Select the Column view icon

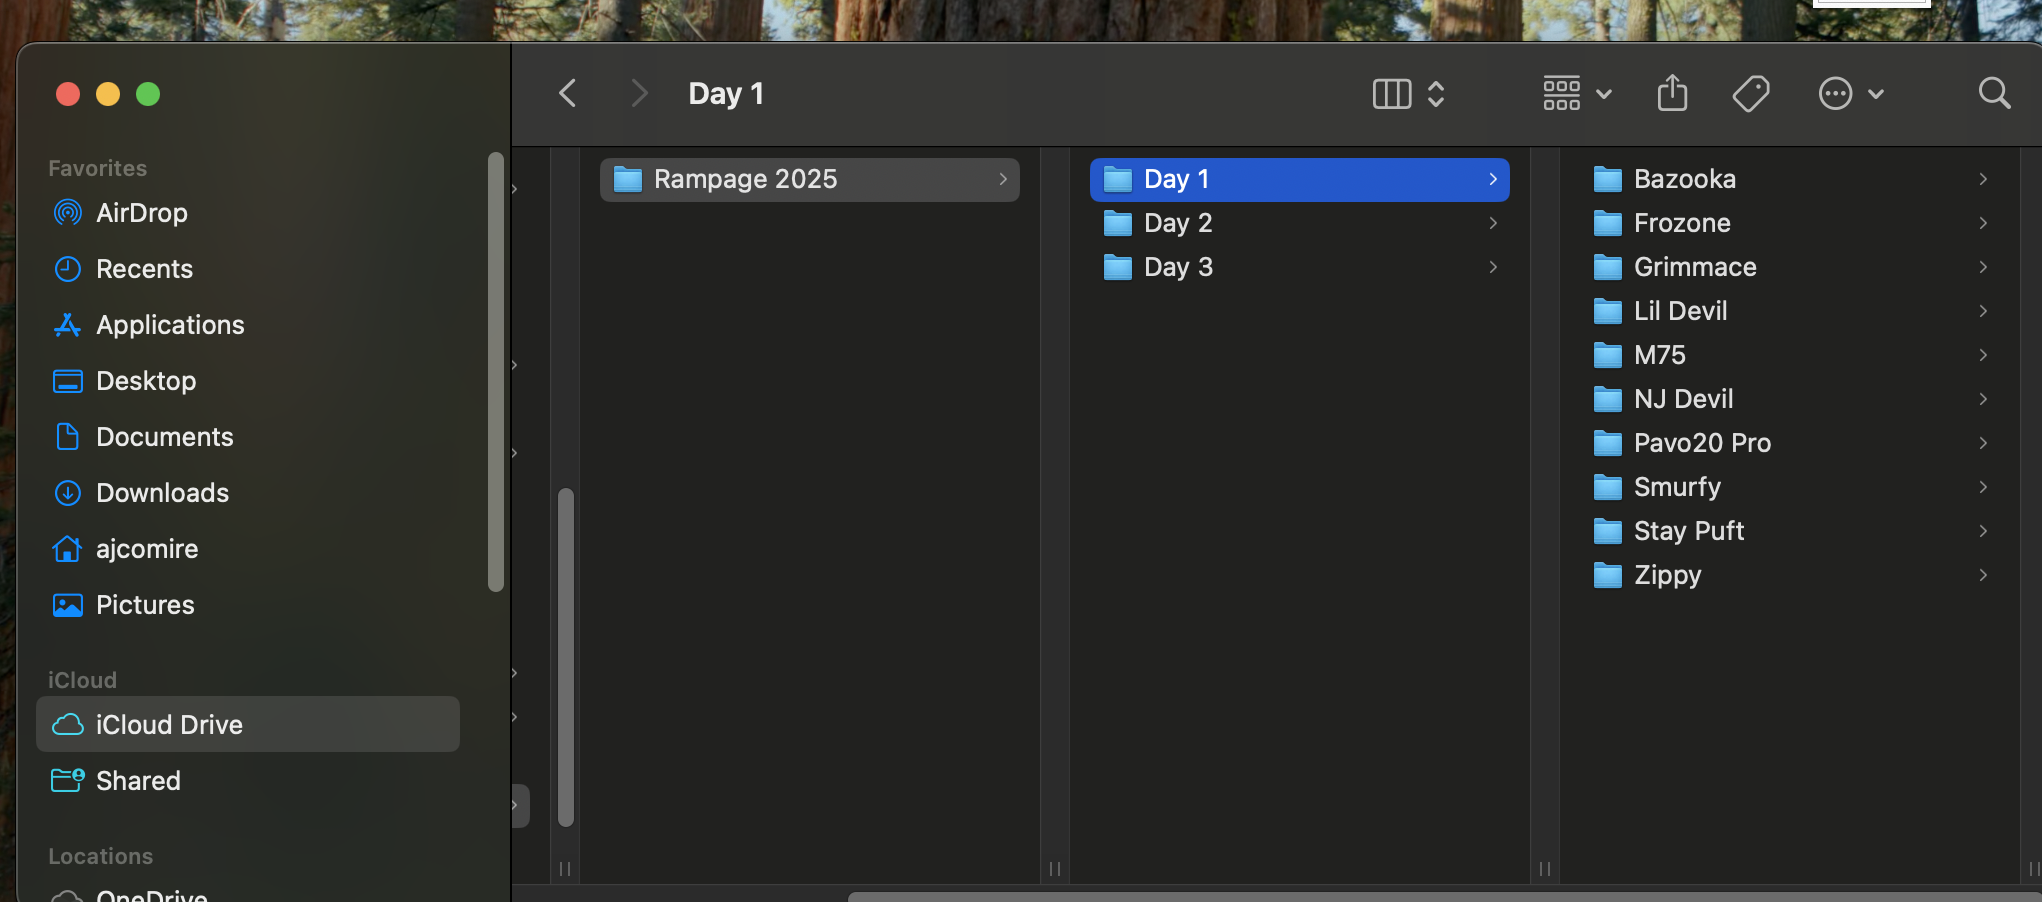[1392, 94]
